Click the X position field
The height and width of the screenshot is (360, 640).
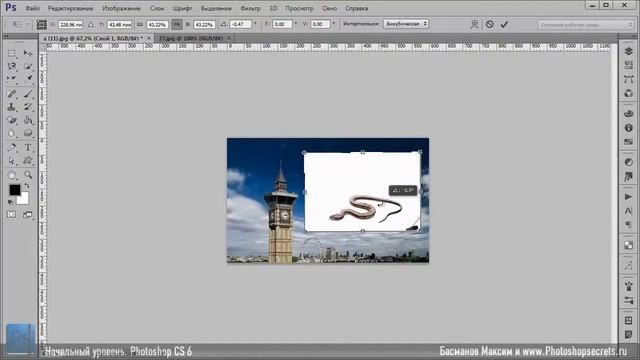tap(71, 24)
